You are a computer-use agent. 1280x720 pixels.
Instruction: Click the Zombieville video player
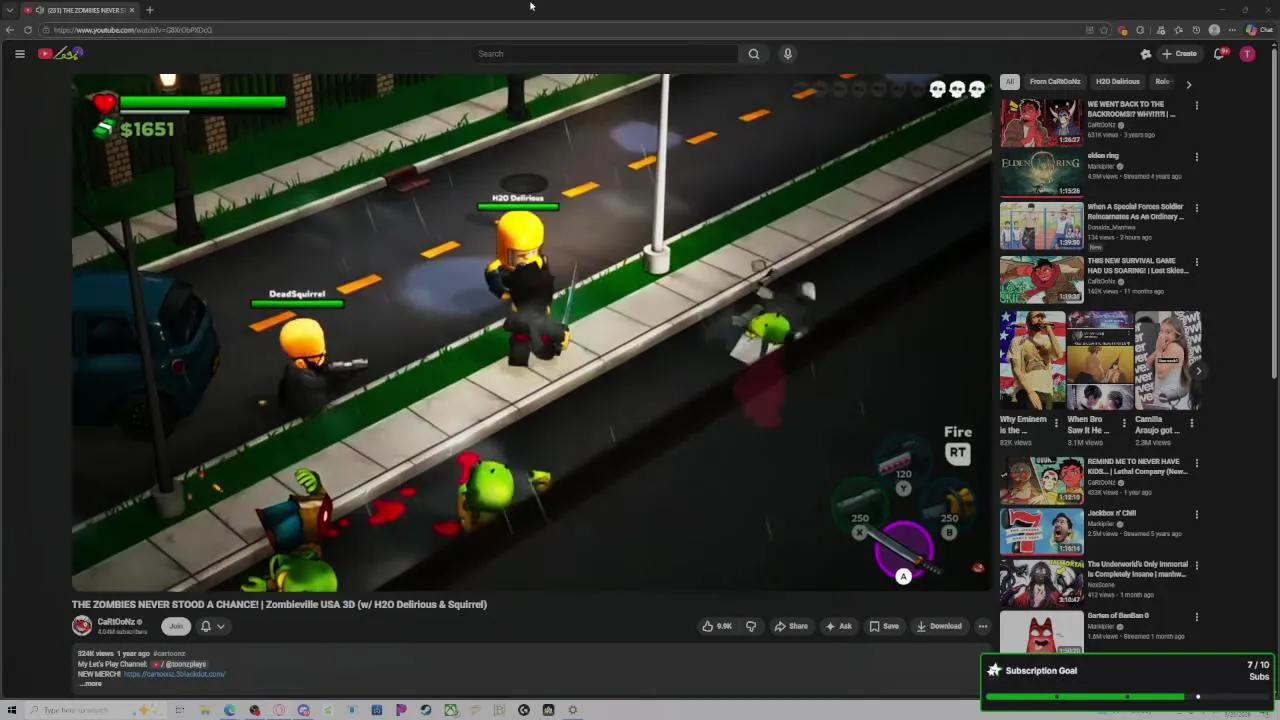(531, 333)
